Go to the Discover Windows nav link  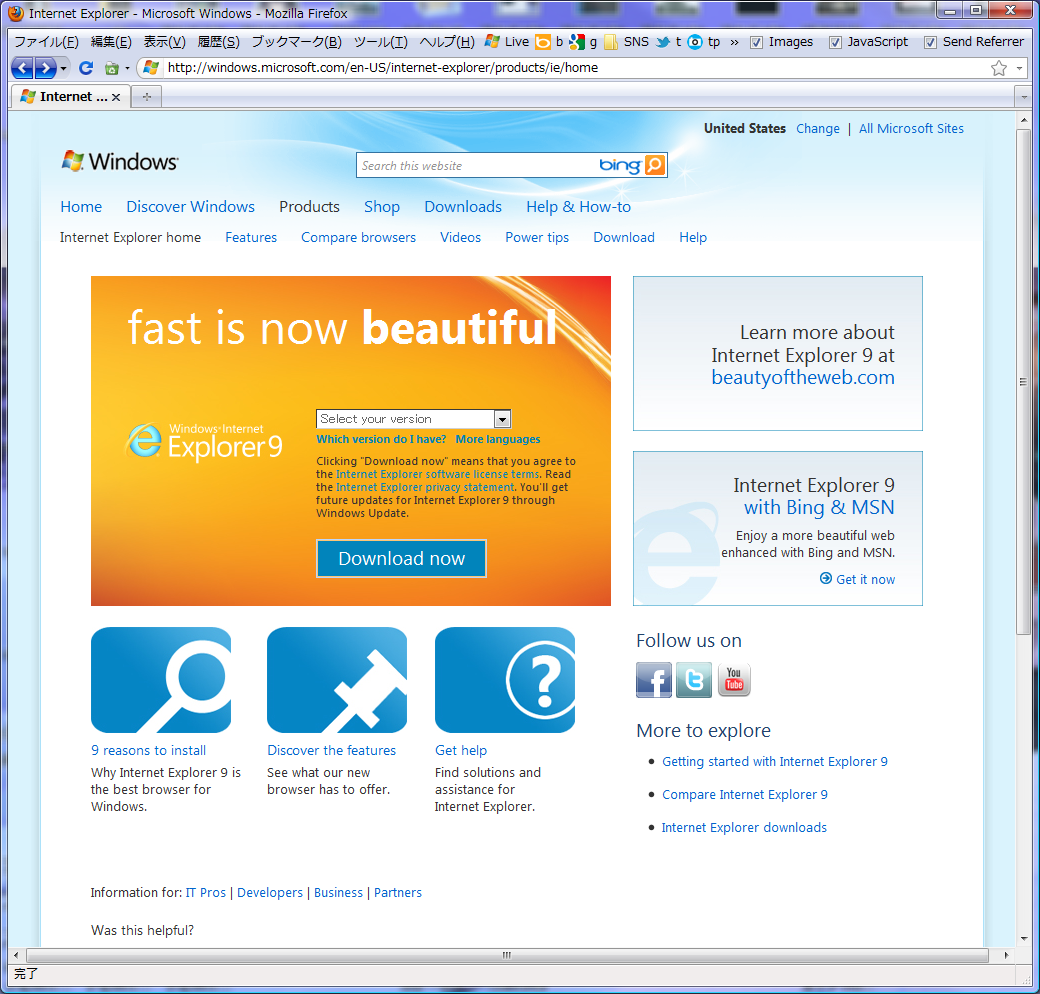[190, 207]
